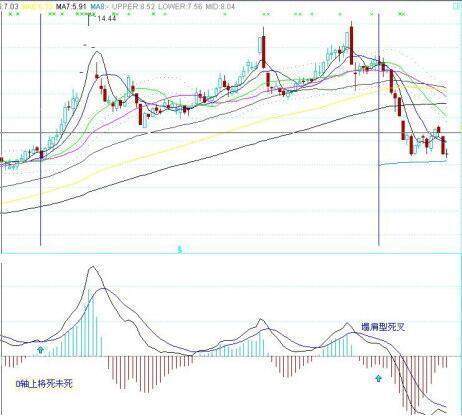
Task: Click the 14.44 high price label
Action: pyautogui.click(x=107, y=19)
